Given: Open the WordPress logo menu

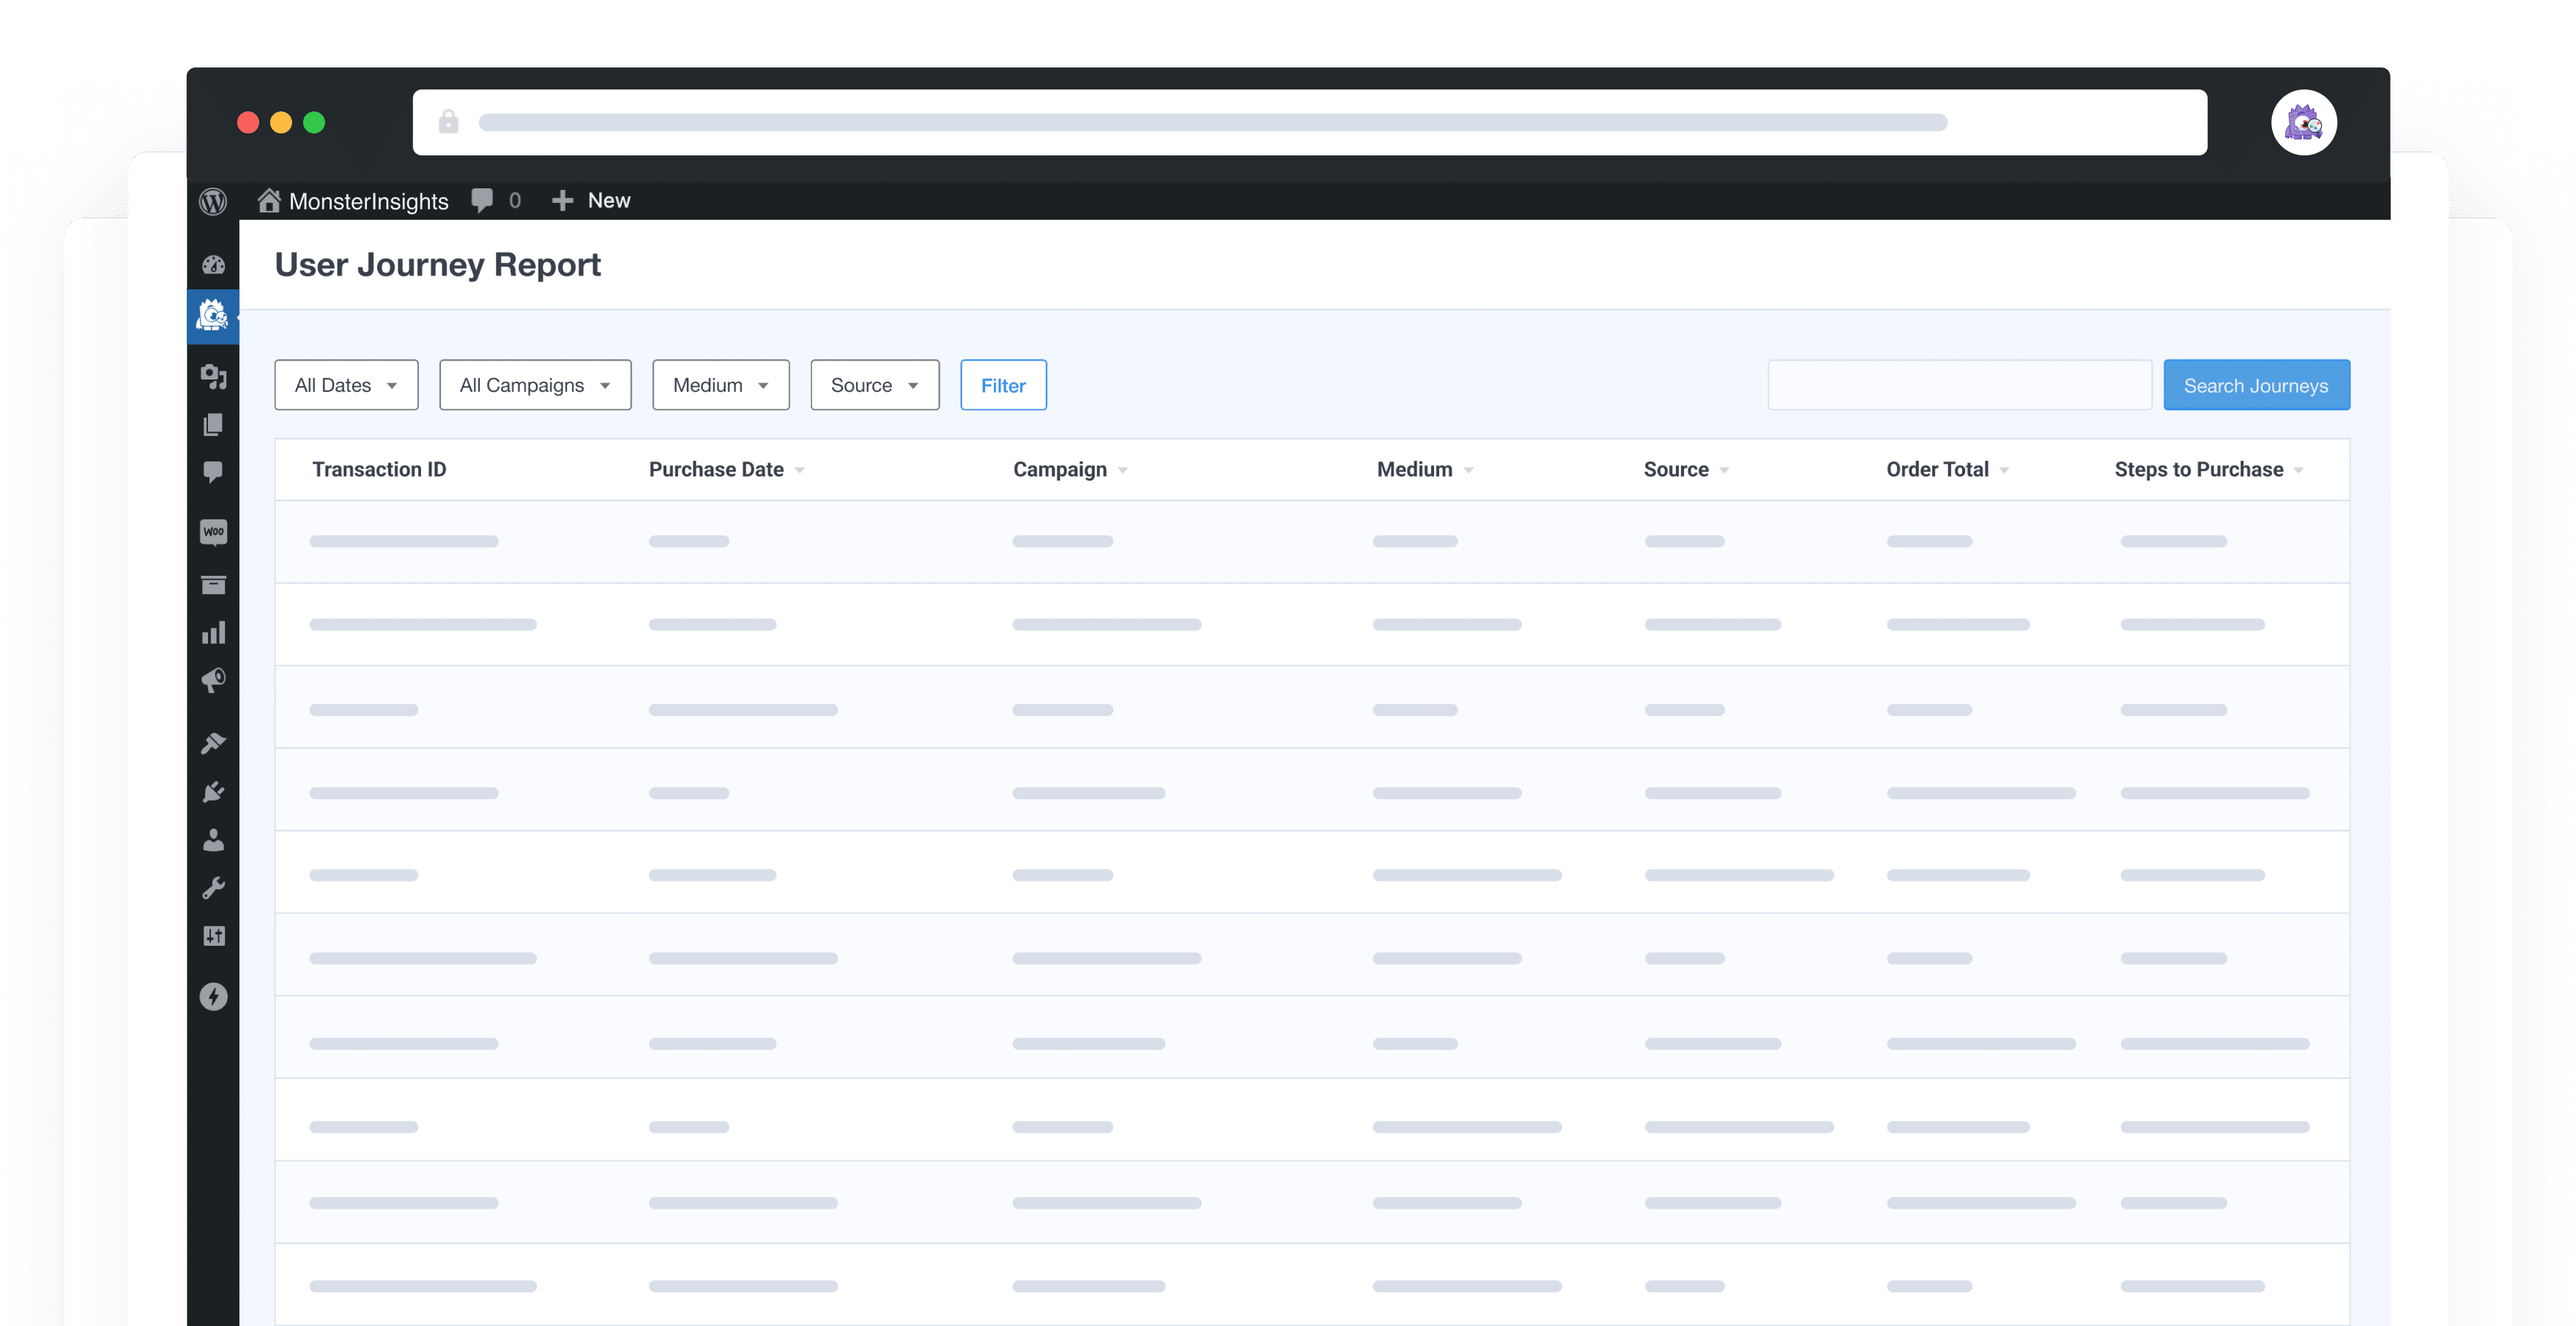Looking at the screenshot, I should pyautogui.click(x=213, y=201).
